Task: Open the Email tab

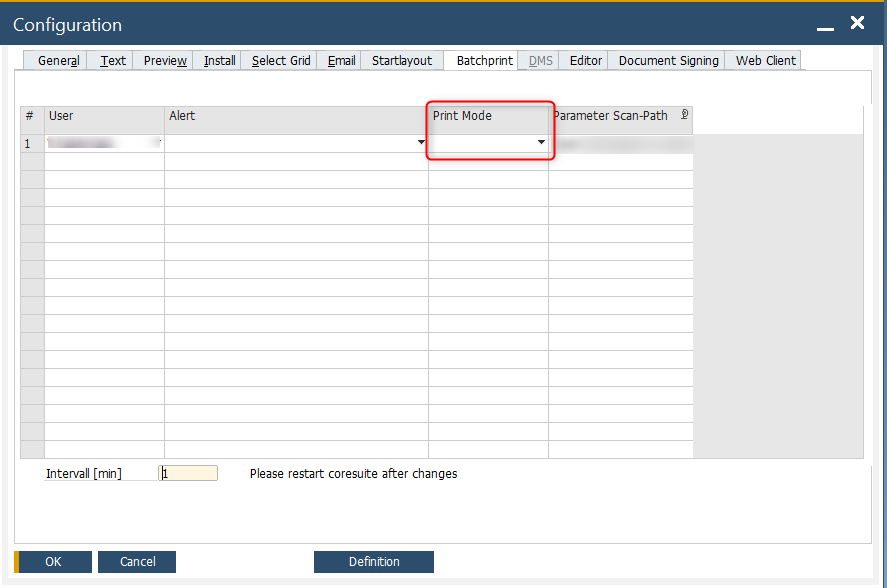Action: pos(341,61)
